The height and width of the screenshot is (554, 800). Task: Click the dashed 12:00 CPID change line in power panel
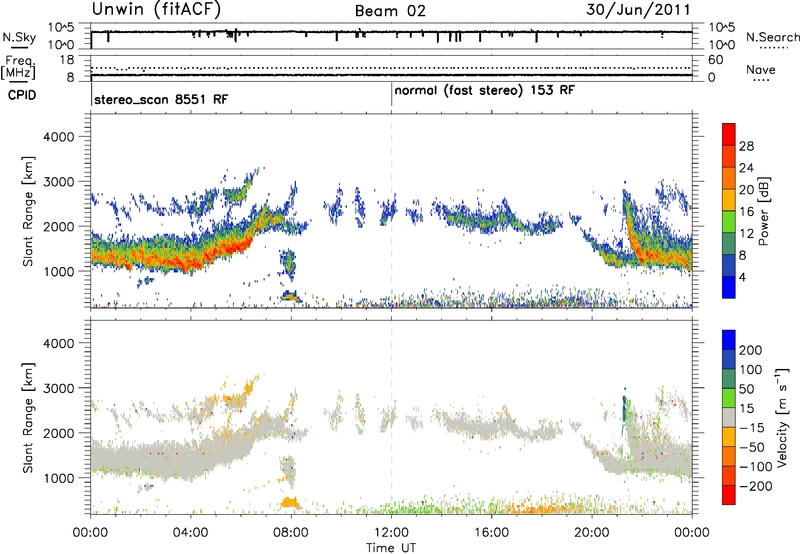pos(391,210)
